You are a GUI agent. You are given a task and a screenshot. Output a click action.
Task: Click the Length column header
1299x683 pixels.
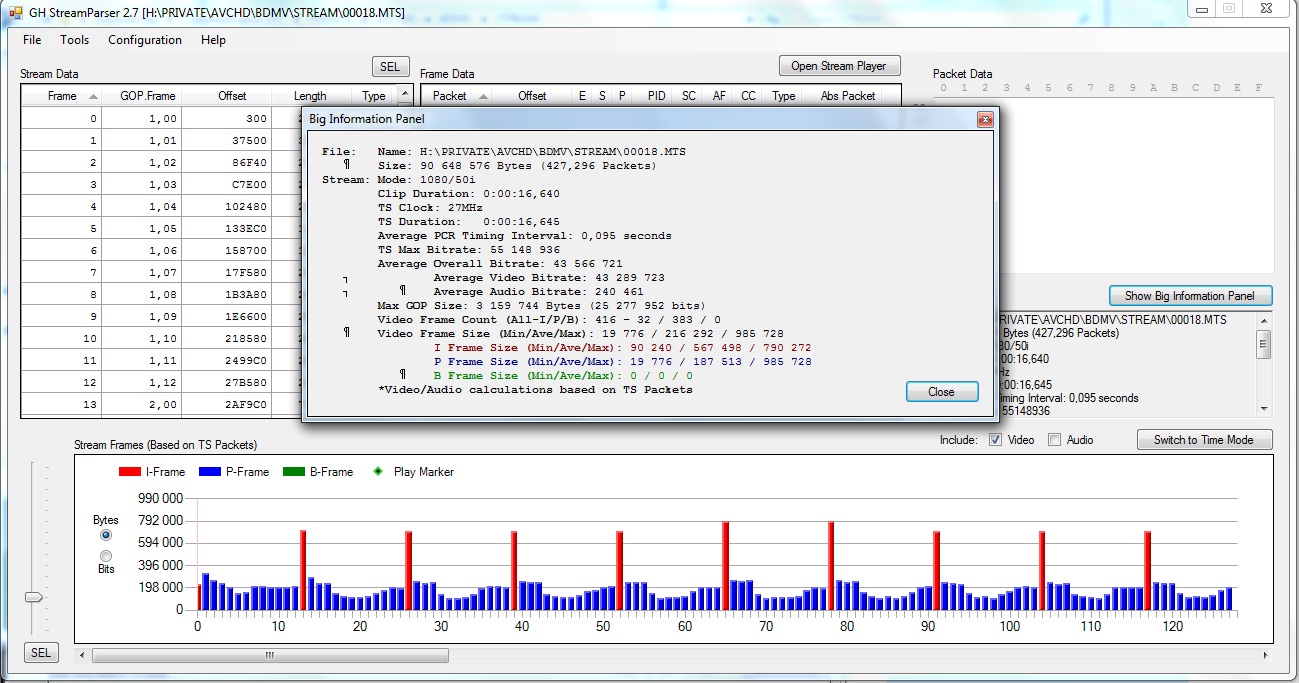pyautogui.click(x=310, y=96)
